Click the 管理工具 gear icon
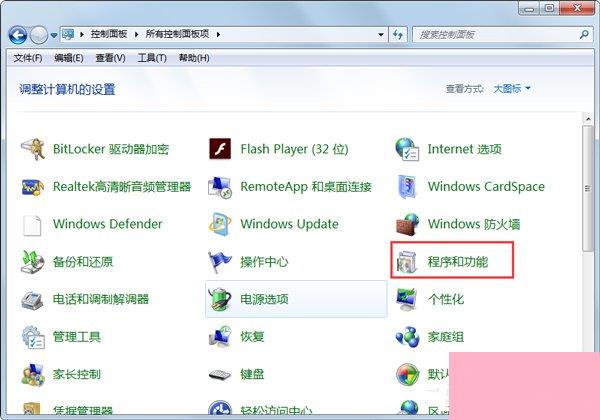600x420 pixels. pos(33,337)
